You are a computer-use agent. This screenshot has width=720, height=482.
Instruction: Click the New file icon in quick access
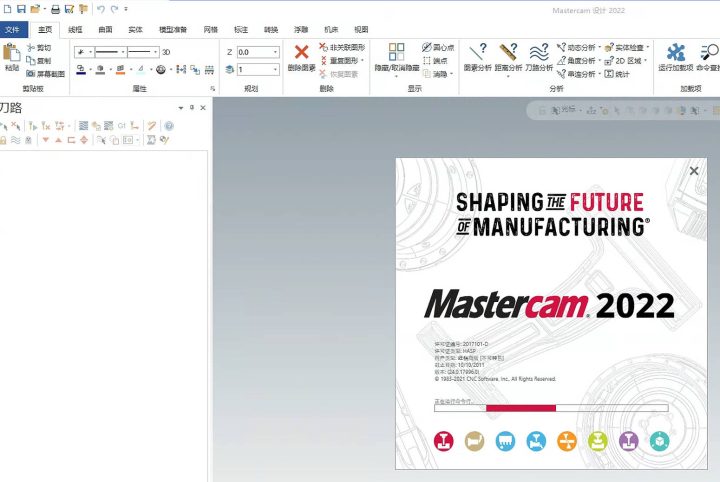tap(8, 9)
